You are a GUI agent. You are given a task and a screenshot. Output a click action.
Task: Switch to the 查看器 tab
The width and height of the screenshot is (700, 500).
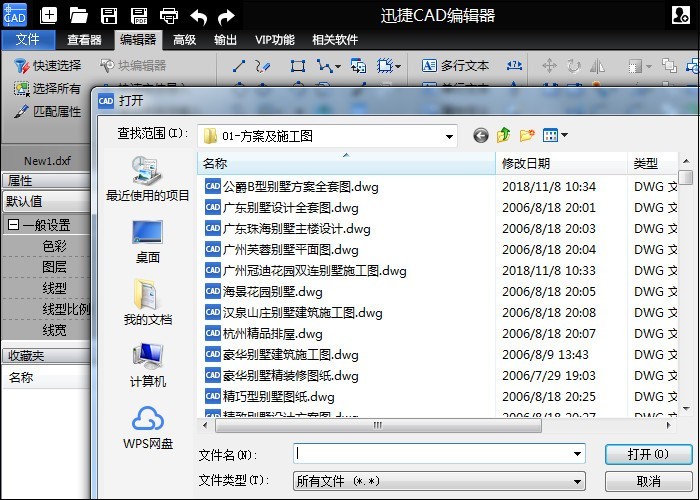pyautogui.click(x=84, y=40)
